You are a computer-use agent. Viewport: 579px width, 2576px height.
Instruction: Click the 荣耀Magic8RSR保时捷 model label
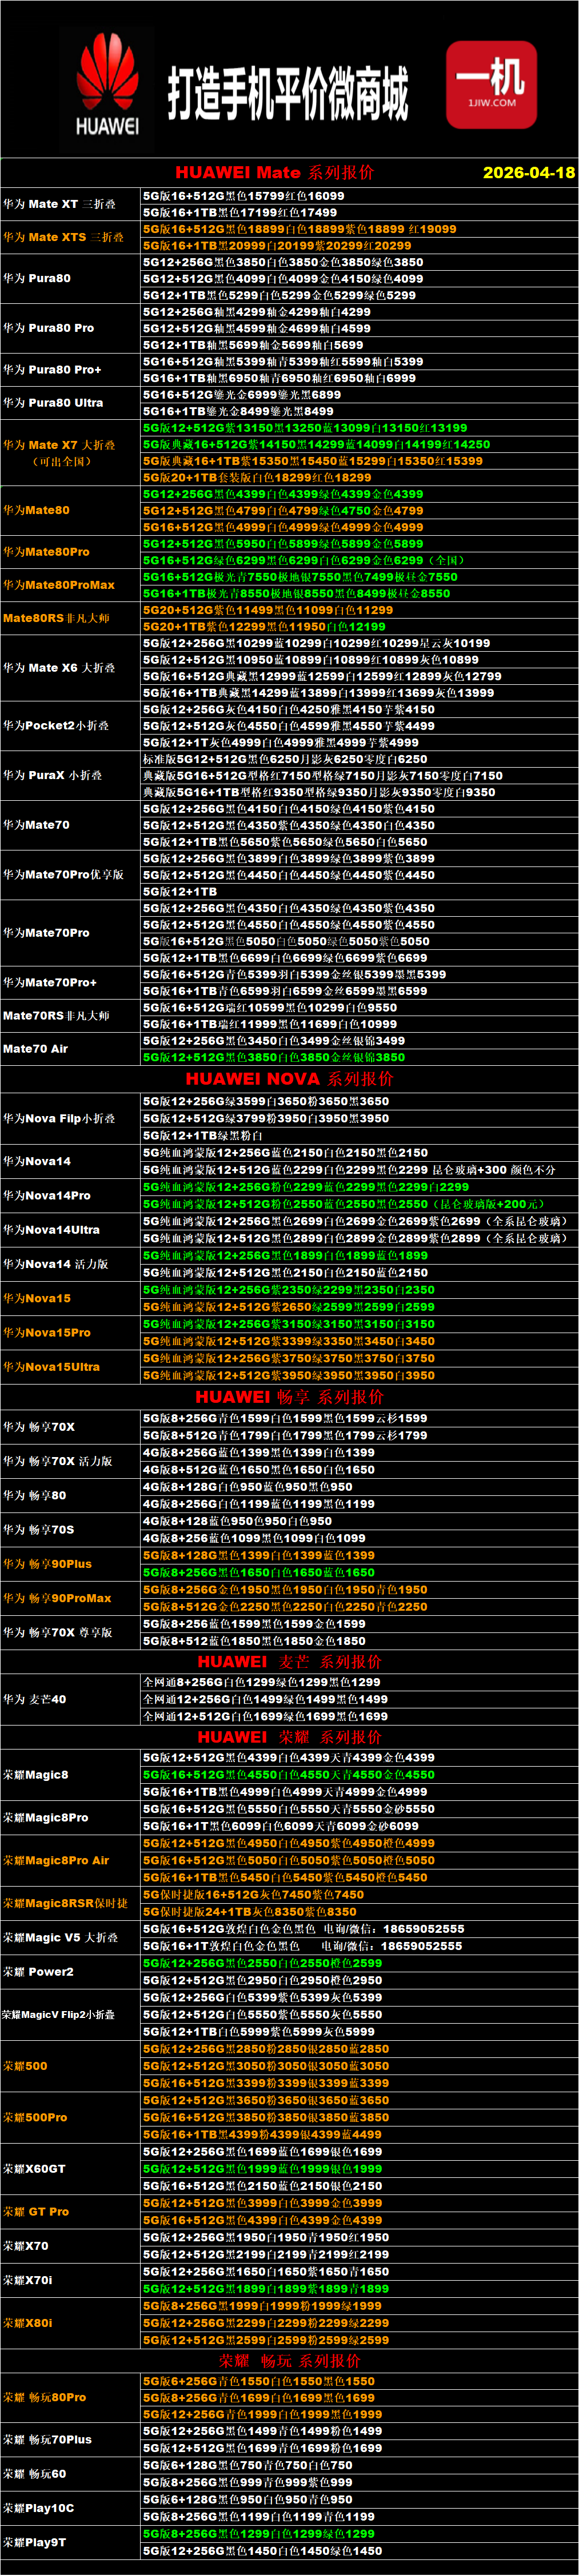tap(65, 1903)
